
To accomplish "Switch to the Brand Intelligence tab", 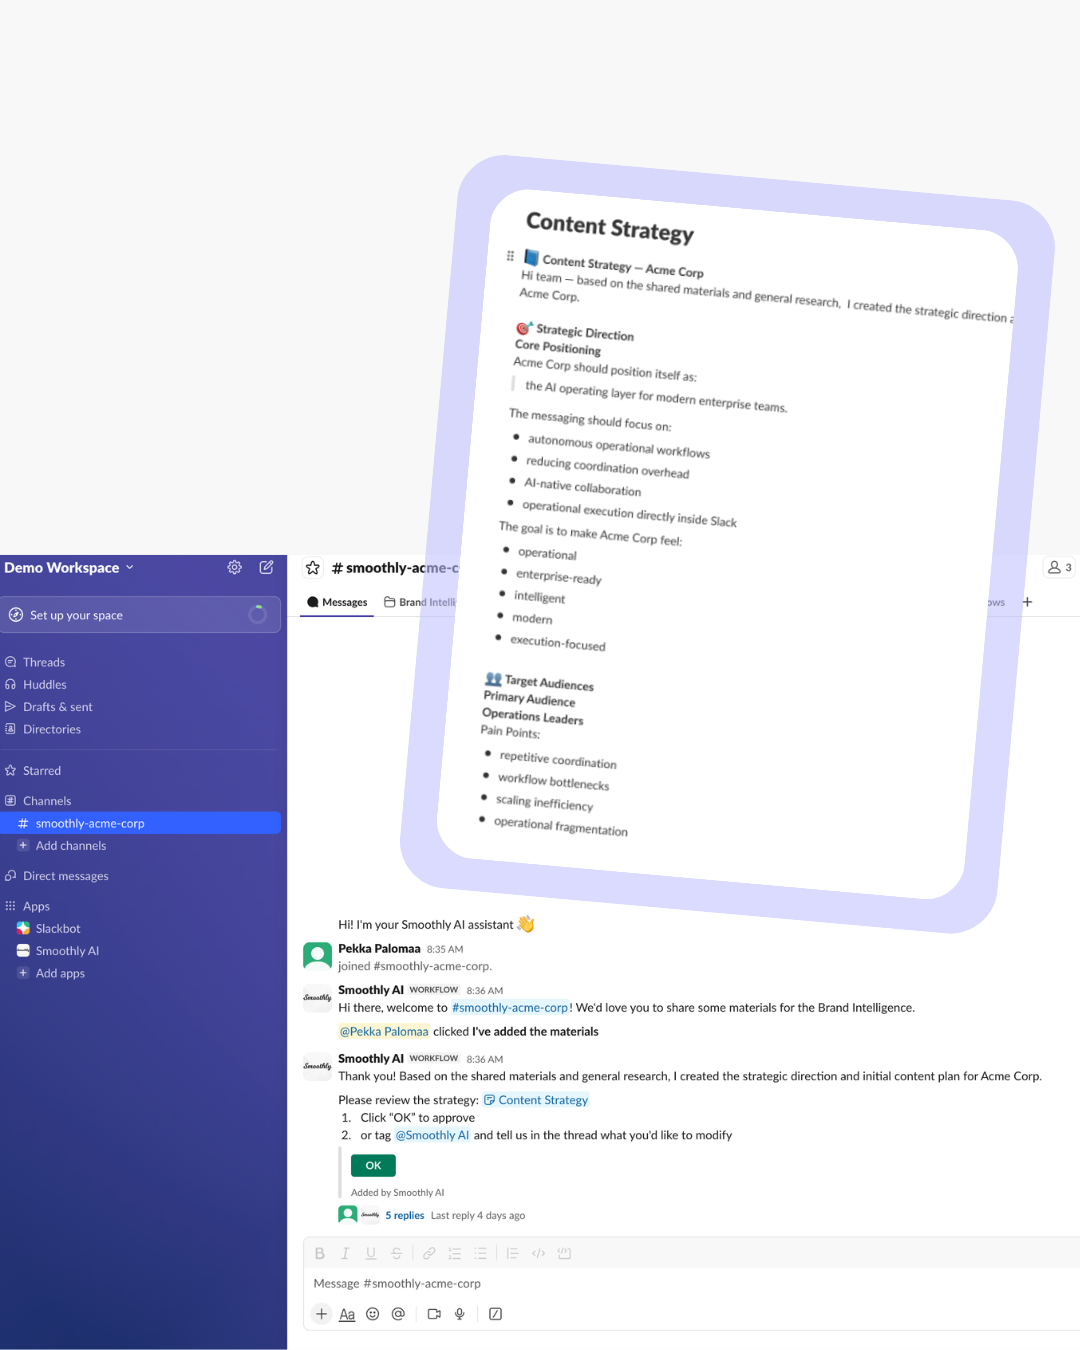I will (420, 602).
